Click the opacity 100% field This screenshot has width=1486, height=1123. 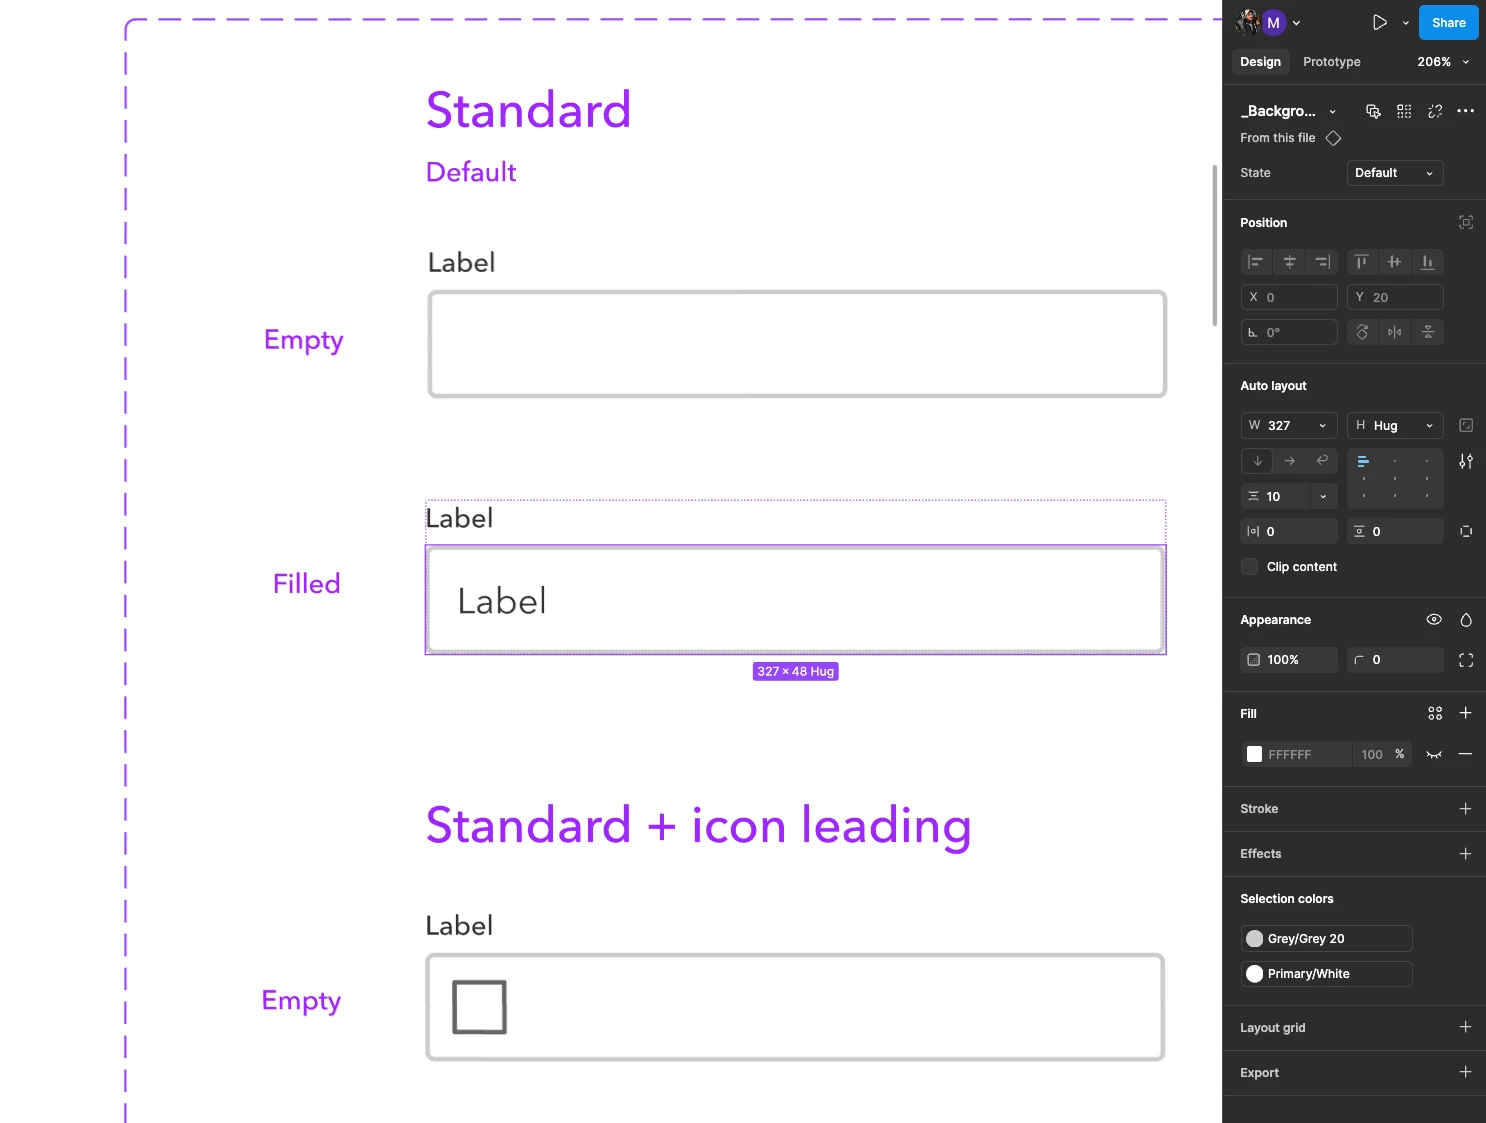pyautogui.click(x=1289, y=660)
